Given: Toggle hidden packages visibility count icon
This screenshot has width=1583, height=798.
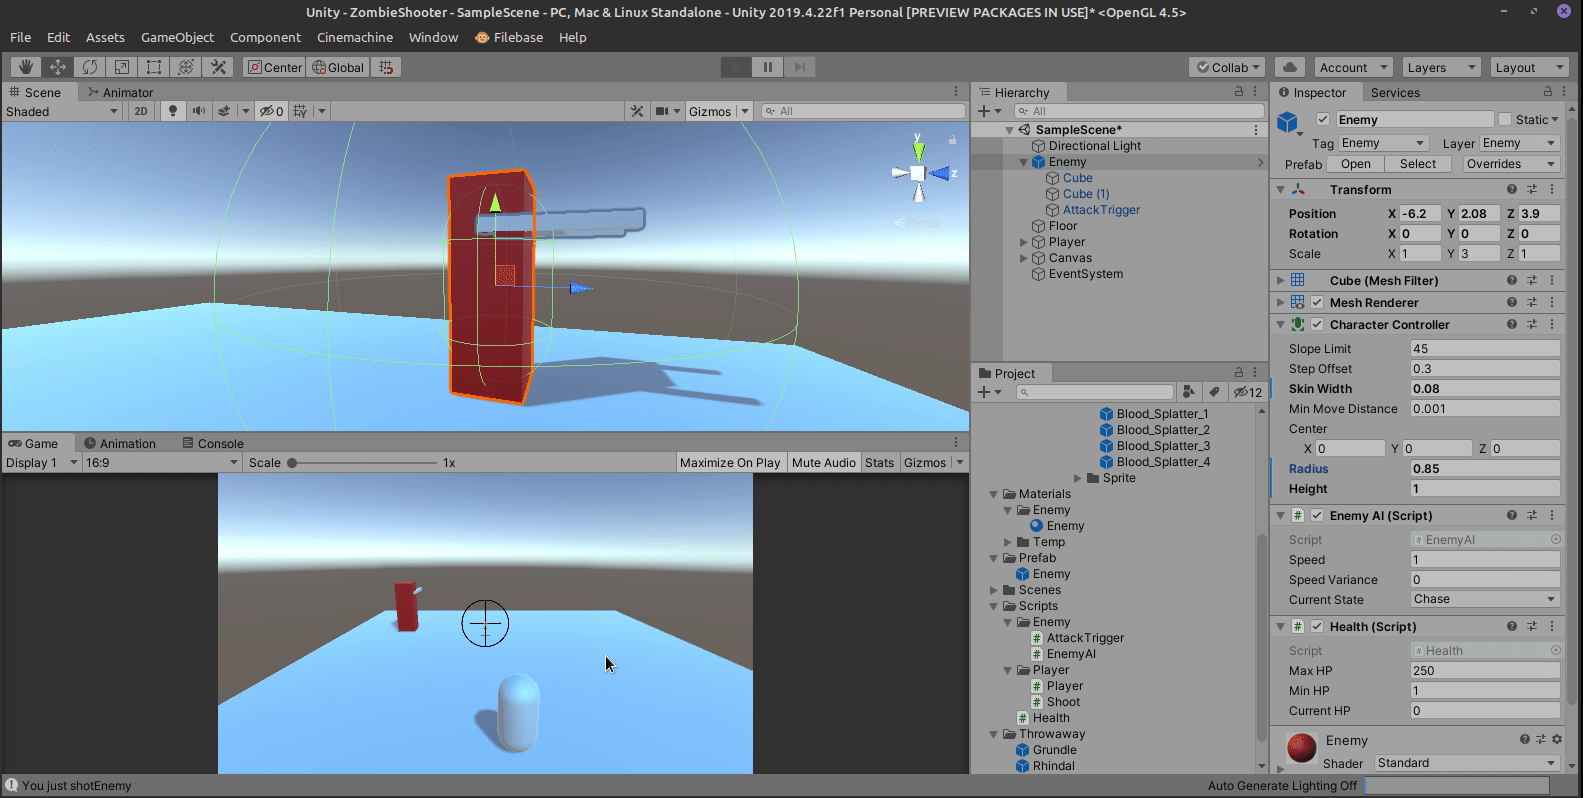Looking at the screenshot, I should [x=1247, y=392].
